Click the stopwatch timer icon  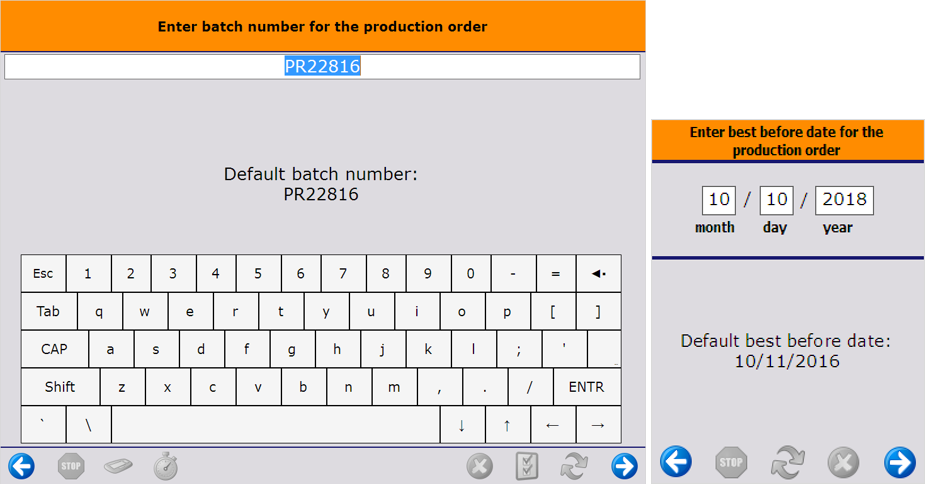pyautogui.click(x=165, y=465)
